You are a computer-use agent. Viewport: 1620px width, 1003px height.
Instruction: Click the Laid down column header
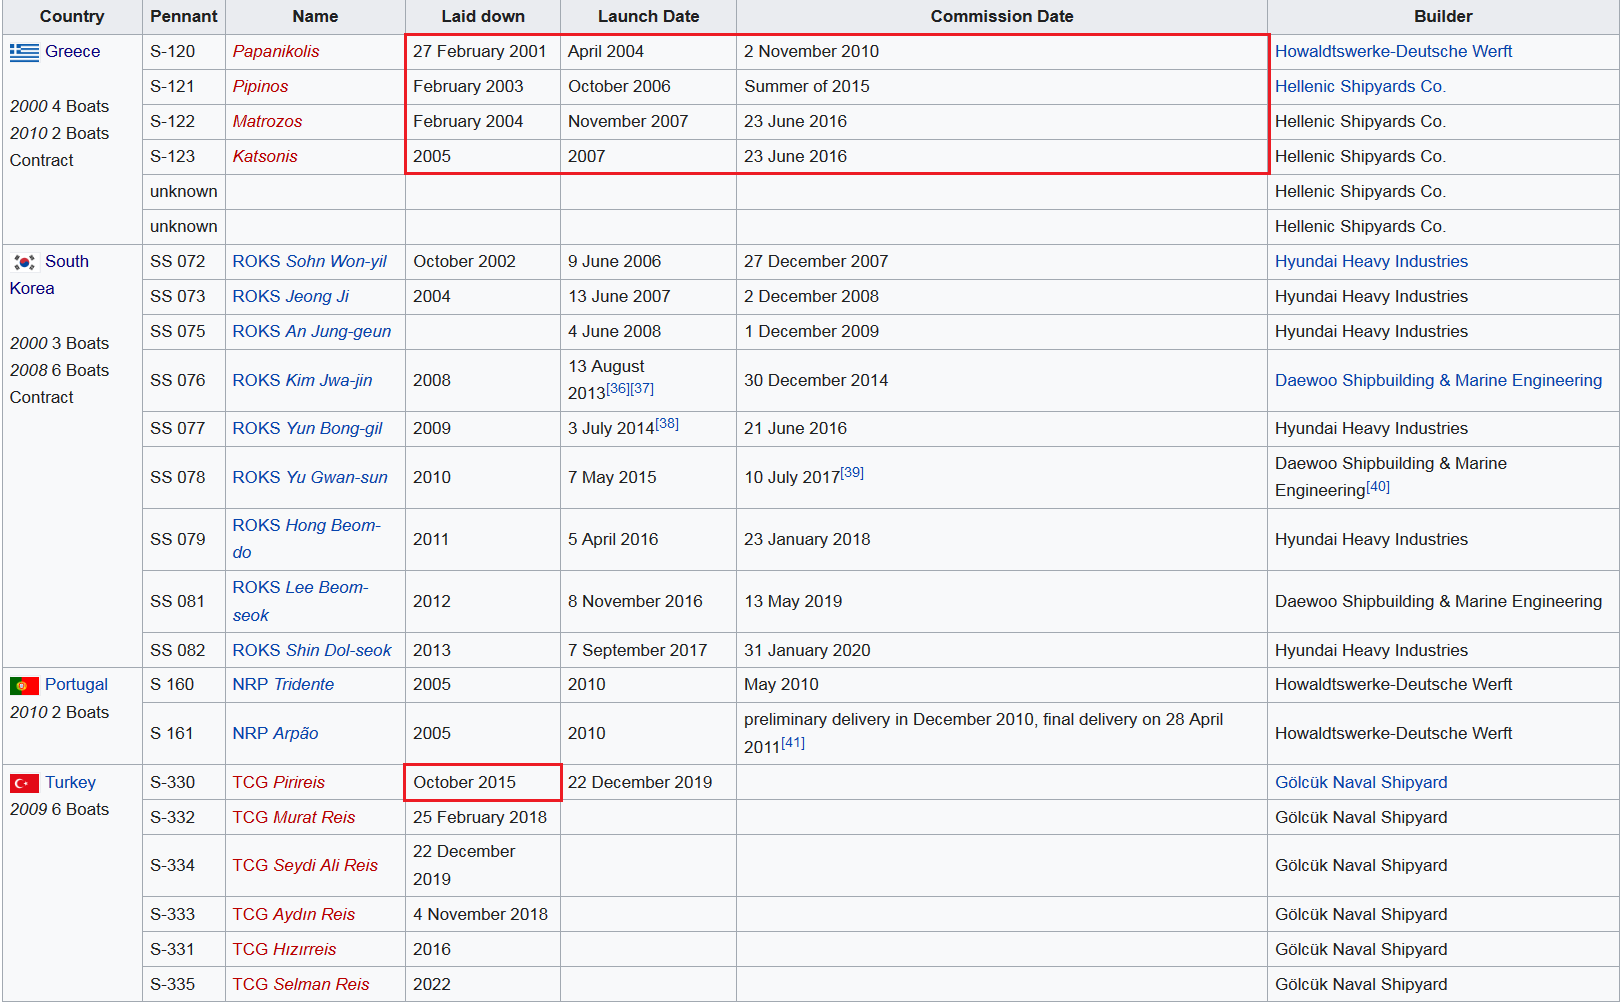[483, 17]
